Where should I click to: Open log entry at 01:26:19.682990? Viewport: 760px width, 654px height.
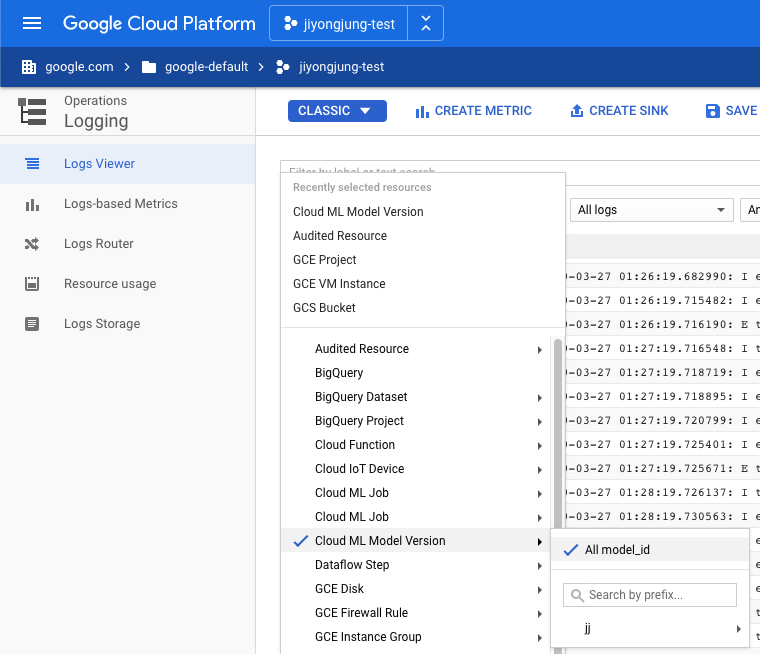[x=663, y=276]
